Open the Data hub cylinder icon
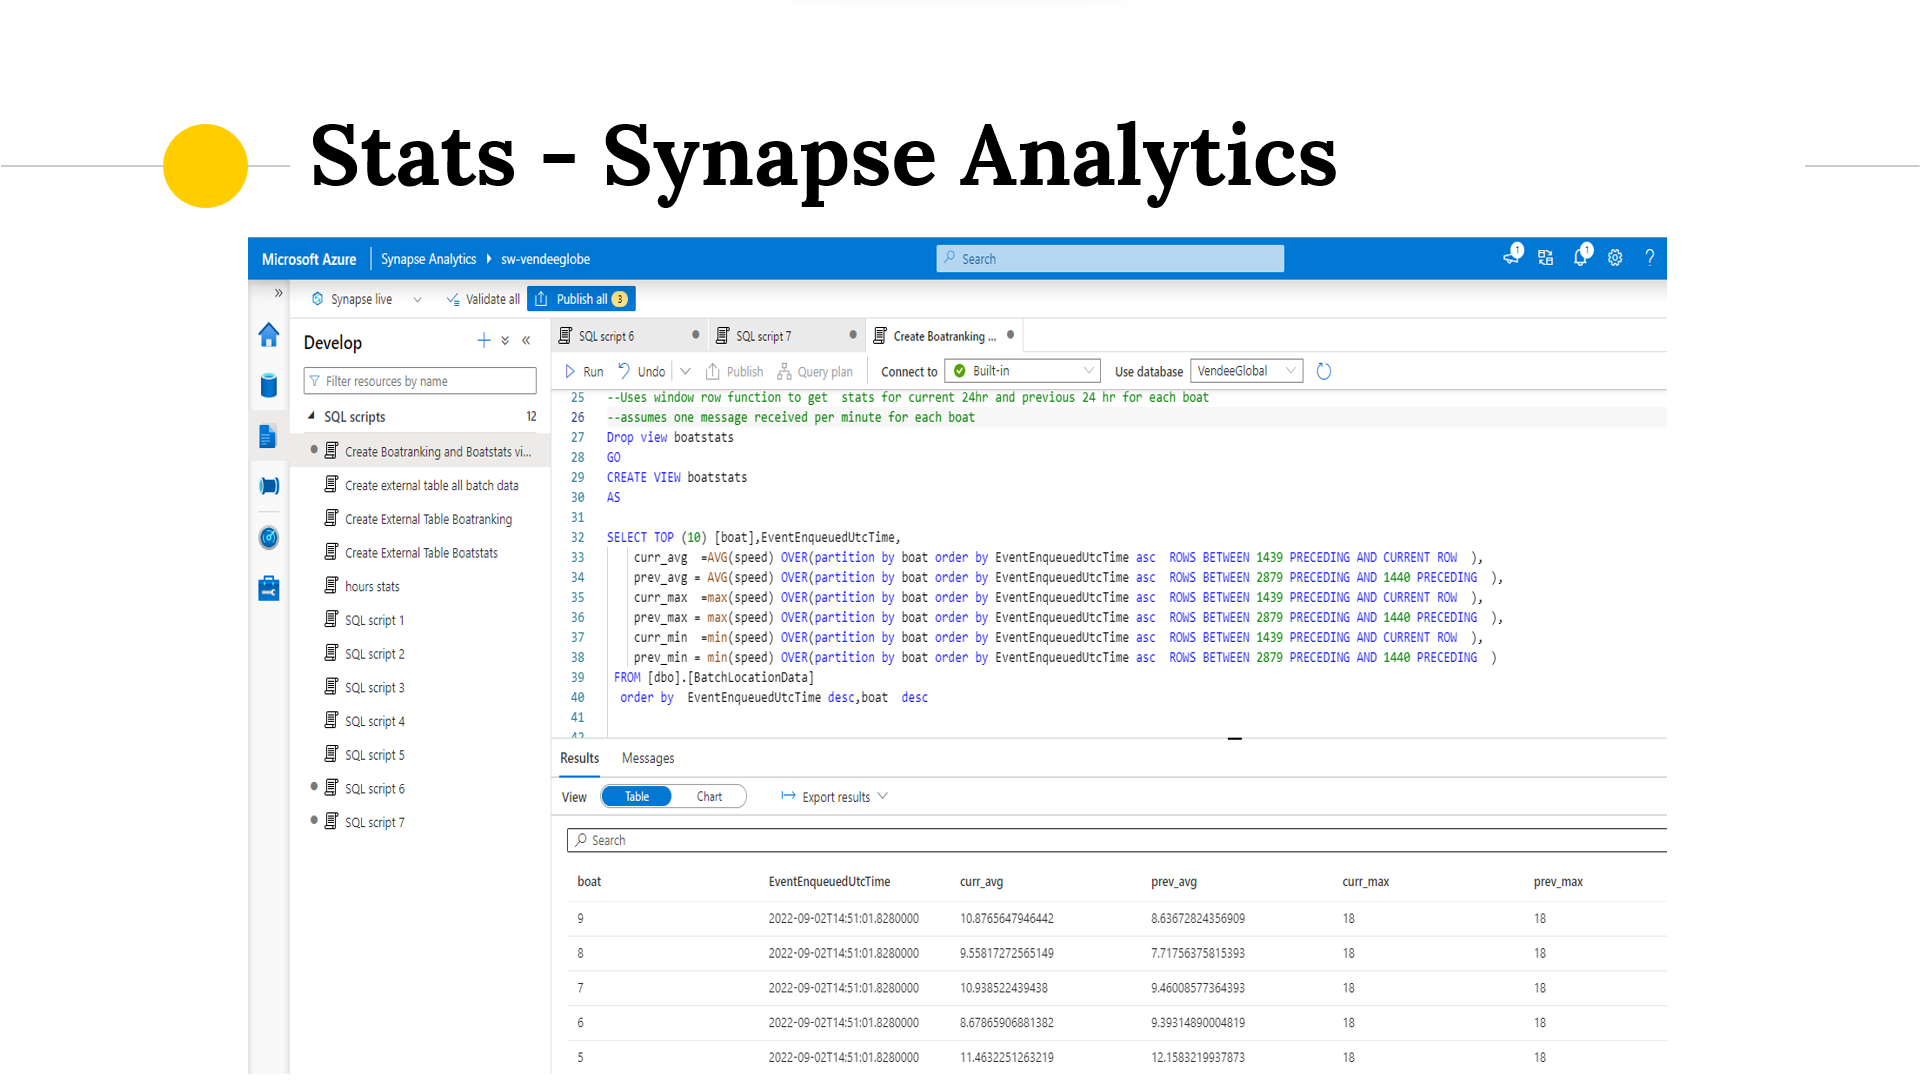Image resolution: width=1920 pixels, height=1080 pixels. tap(269, 385)
